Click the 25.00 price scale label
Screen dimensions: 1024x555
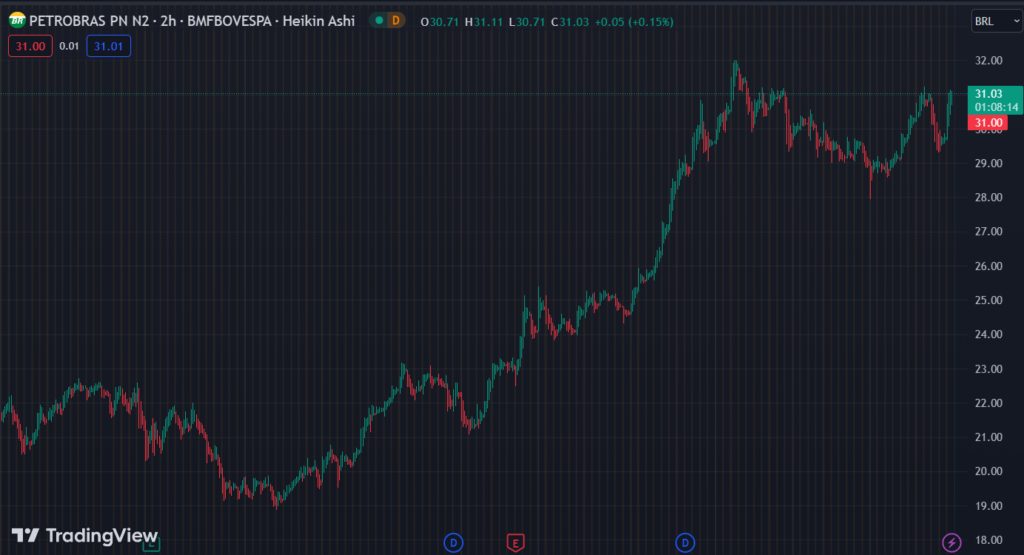[989, 300]
